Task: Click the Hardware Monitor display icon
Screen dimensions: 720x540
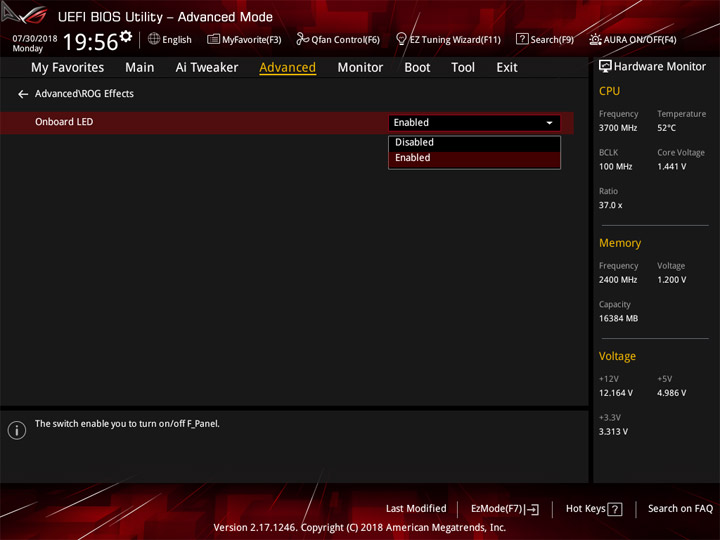Action: coord(605,67)
